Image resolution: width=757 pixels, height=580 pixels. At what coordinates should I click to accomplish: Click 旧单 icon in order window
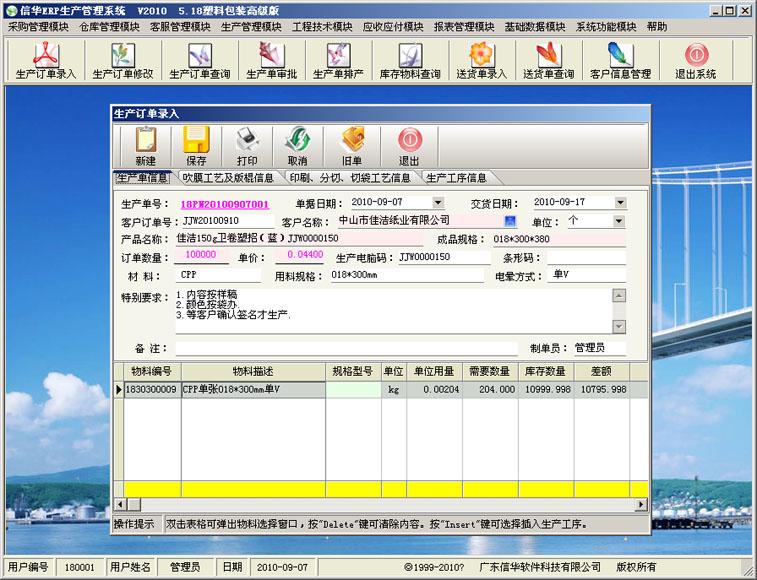coord(352,146)
